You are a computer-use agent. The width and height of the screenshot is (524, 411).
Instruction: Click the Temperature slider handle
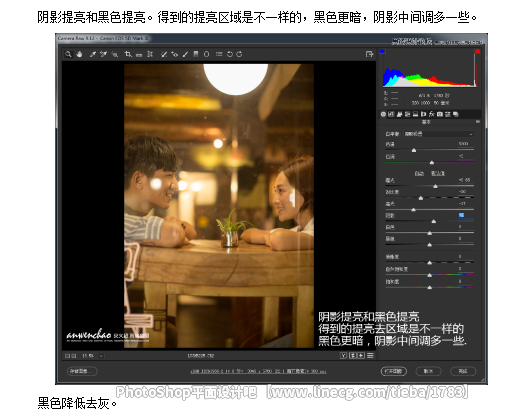(414, 150)
